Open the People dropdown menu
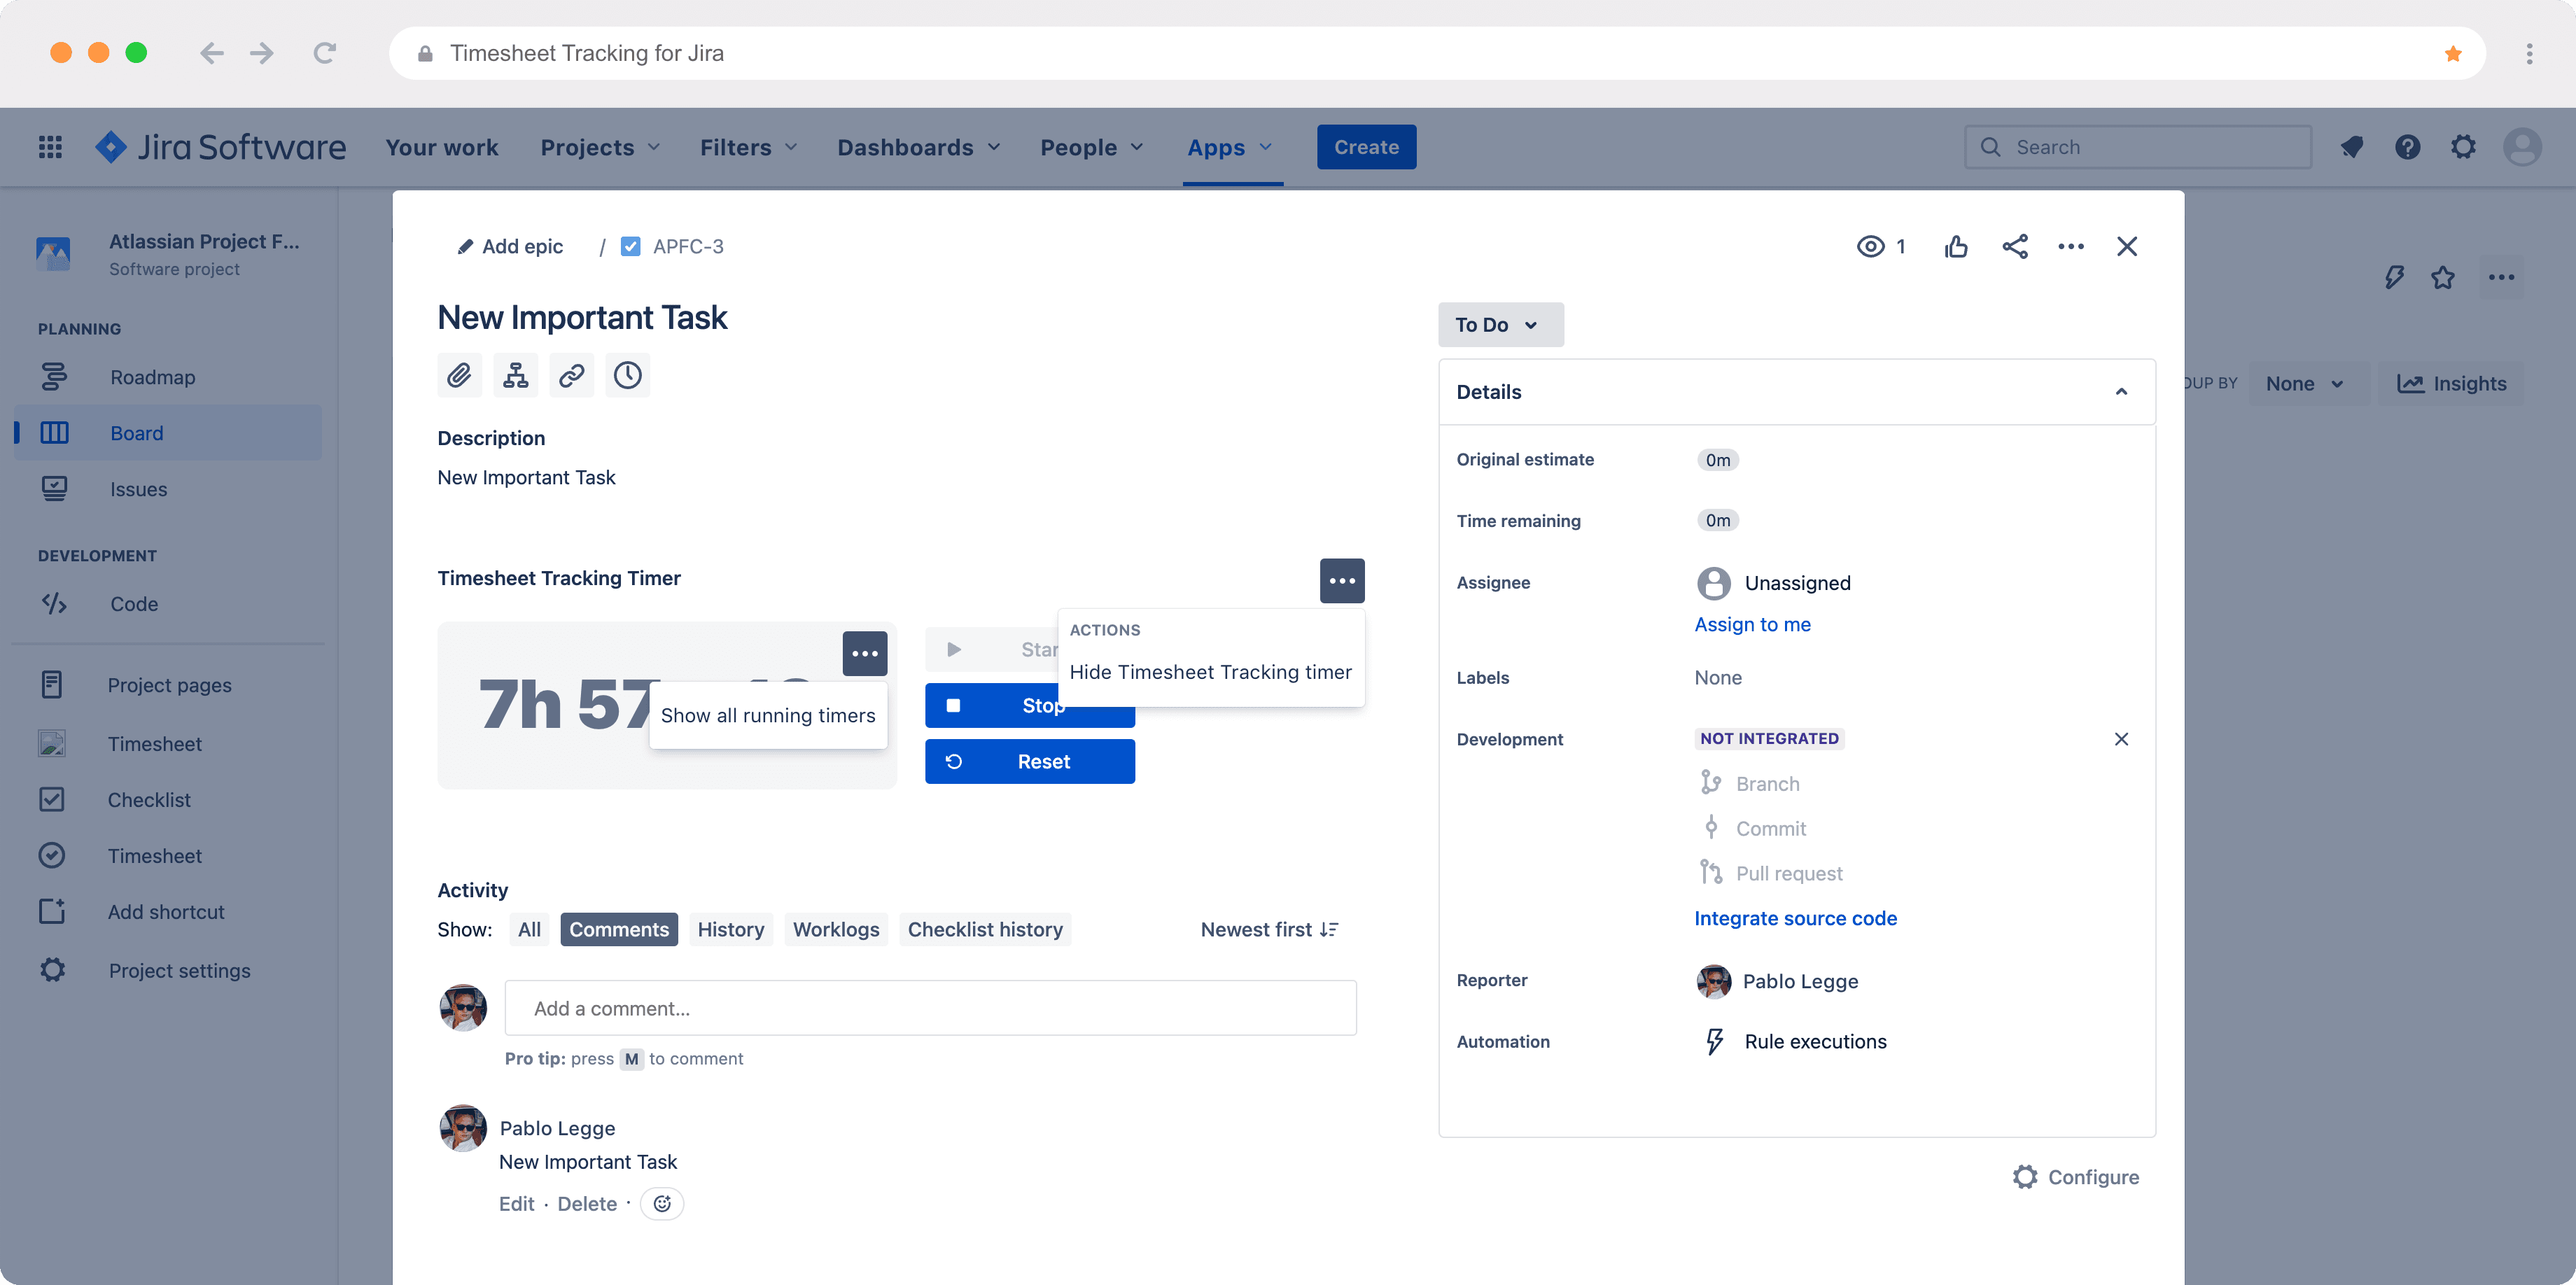Screen dimensions: 2576x1285 coord(1091,147)
